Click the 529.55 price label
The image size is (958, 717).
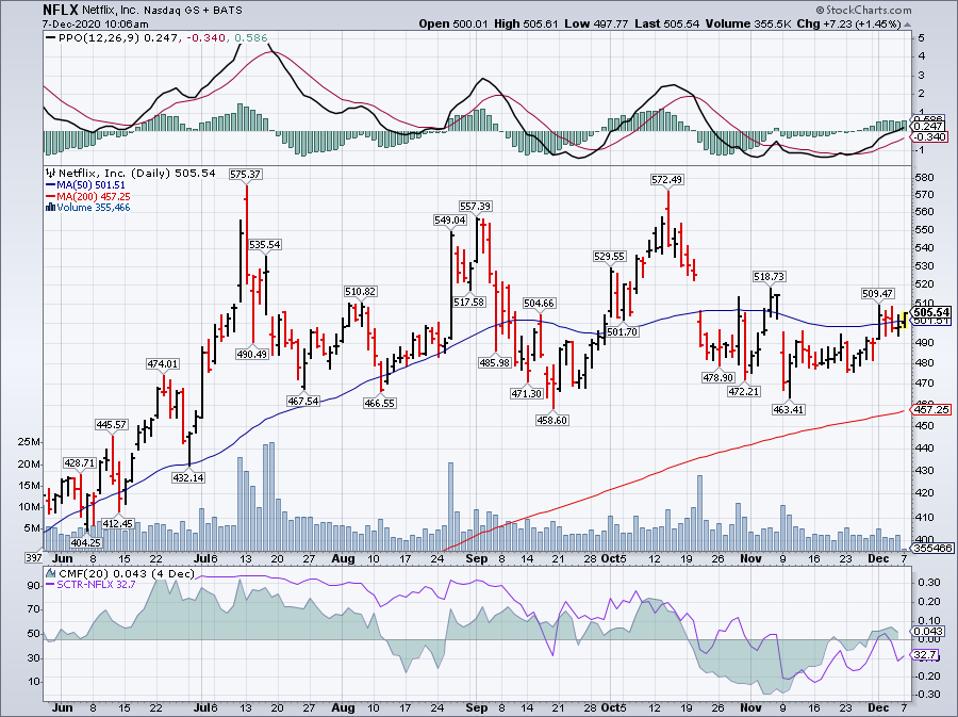(609, 257)
